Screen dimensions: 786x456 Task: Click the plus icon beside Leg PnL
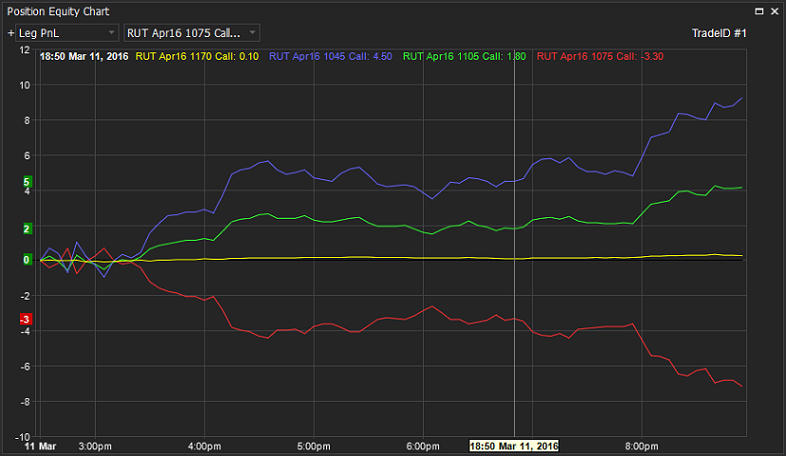pyautogui.click(x=11, y=33)
